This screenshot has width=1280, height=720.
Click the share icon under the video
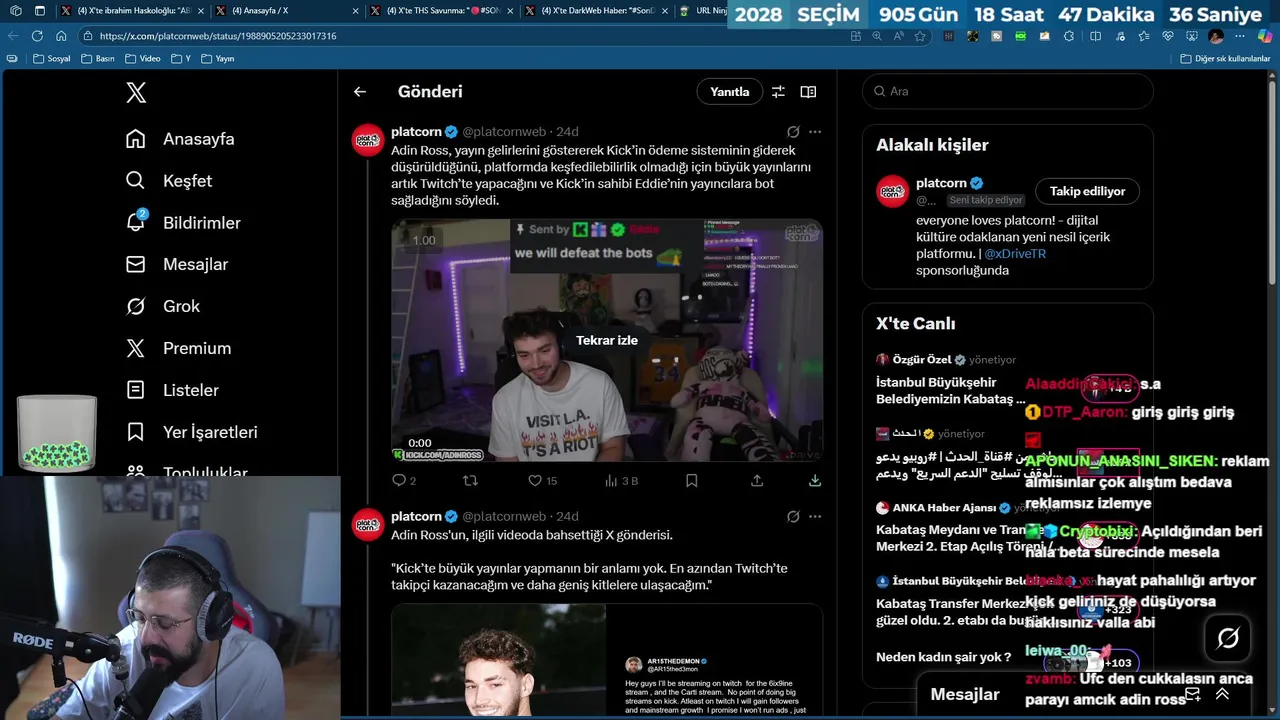coord(757,481)
